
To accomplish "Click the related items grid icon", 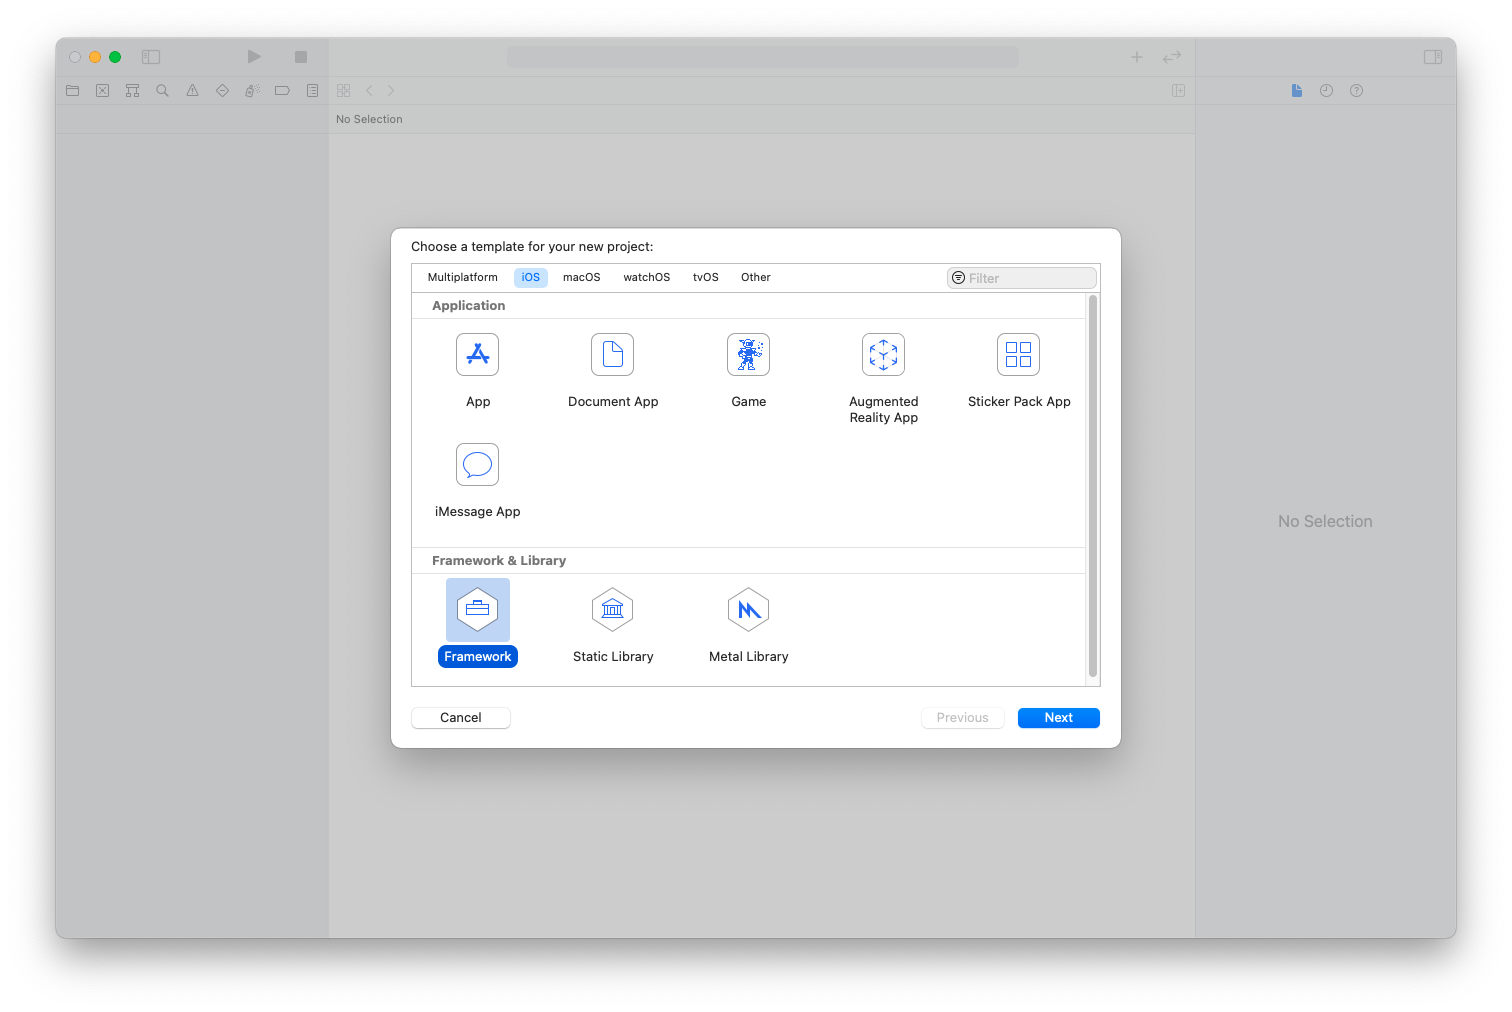I will 343,90.
